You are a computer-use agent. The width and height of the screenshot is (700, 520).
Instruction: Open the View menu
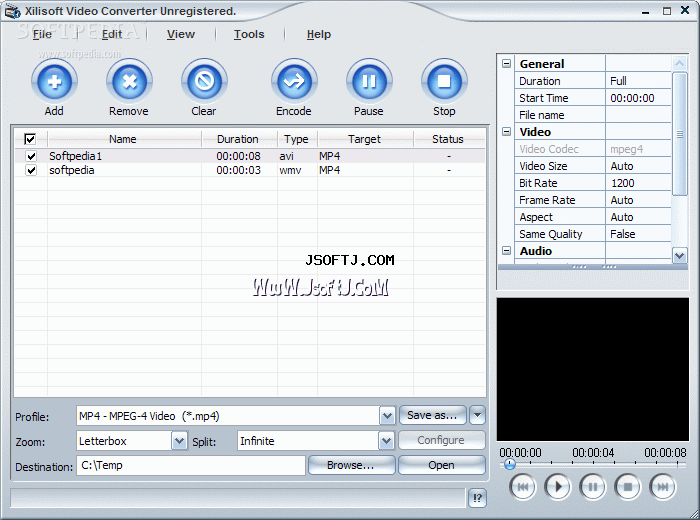pos(181,34)
